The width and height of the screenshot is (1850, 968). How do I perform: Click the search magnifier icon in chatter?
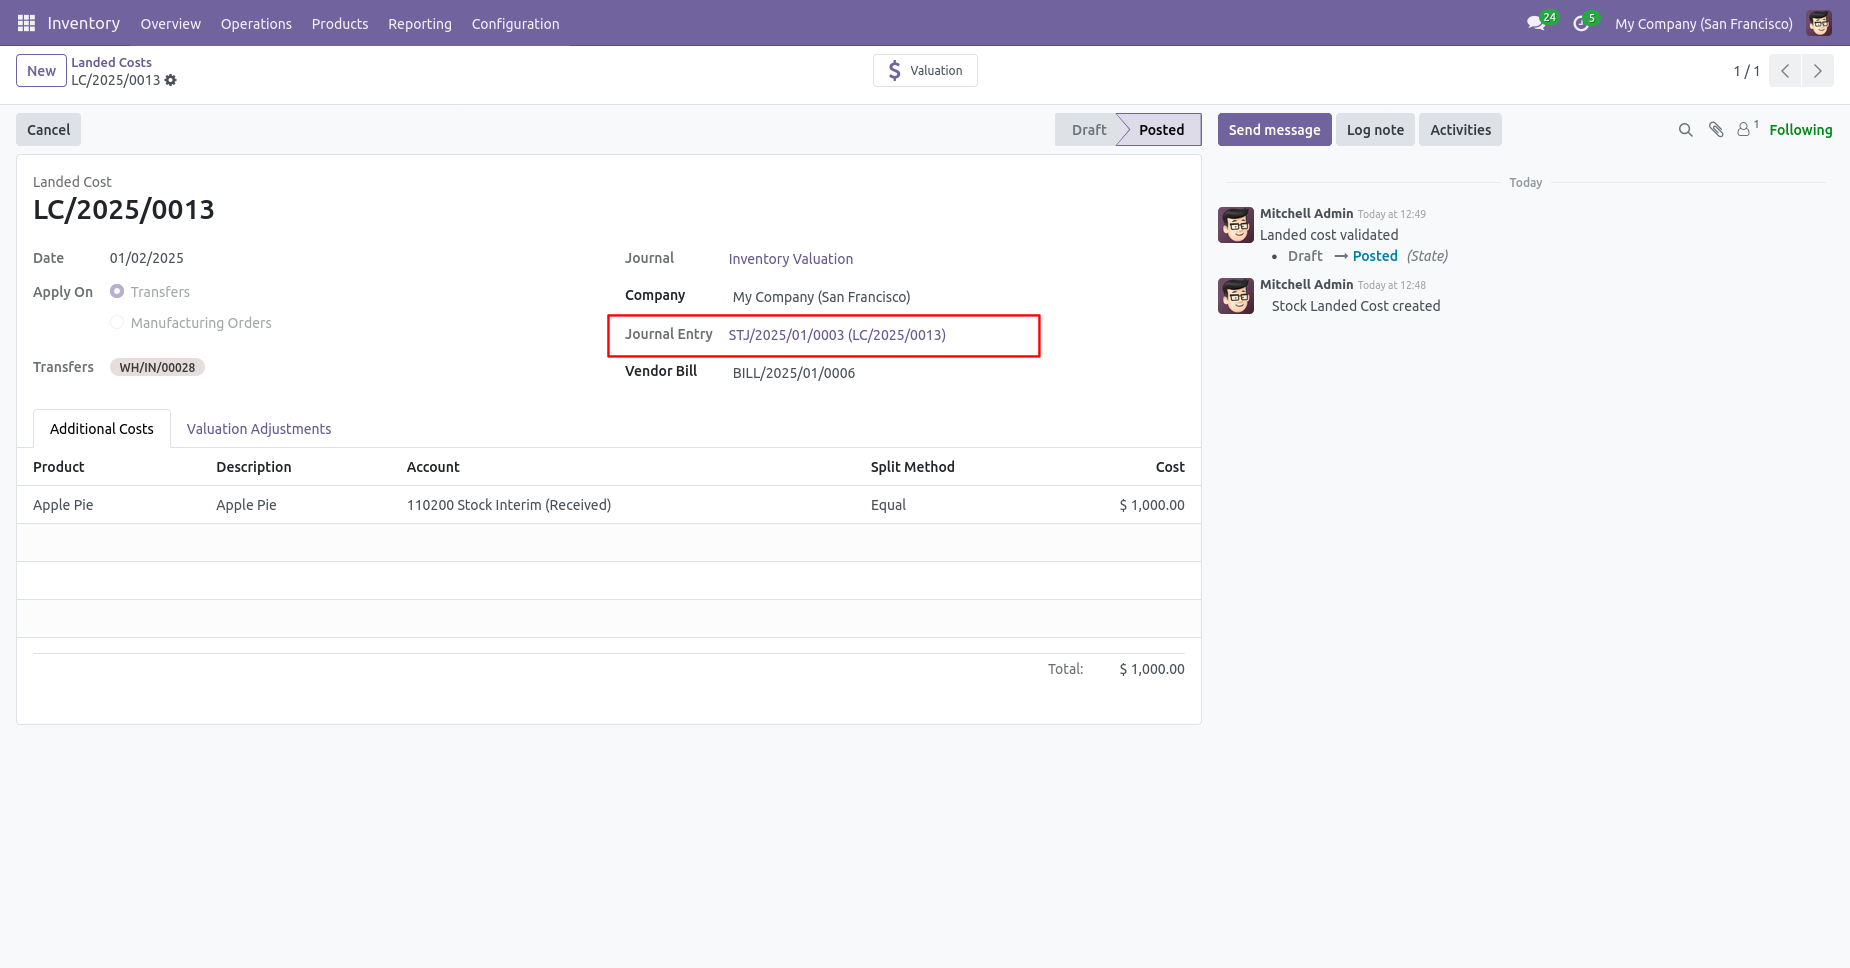(x=1685, y=130)
